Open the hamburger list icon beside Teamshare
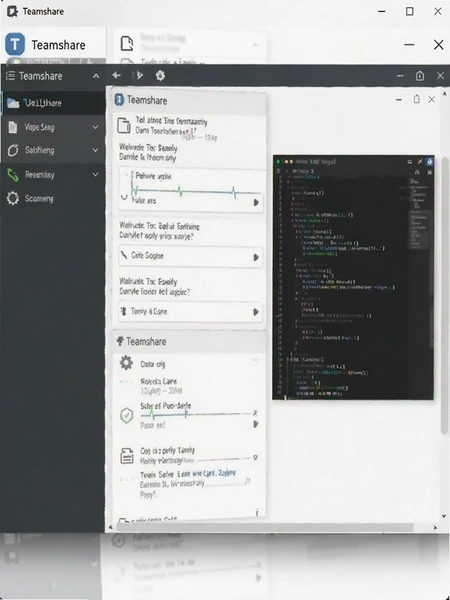 pyautogui.click(x=10, y=76)
